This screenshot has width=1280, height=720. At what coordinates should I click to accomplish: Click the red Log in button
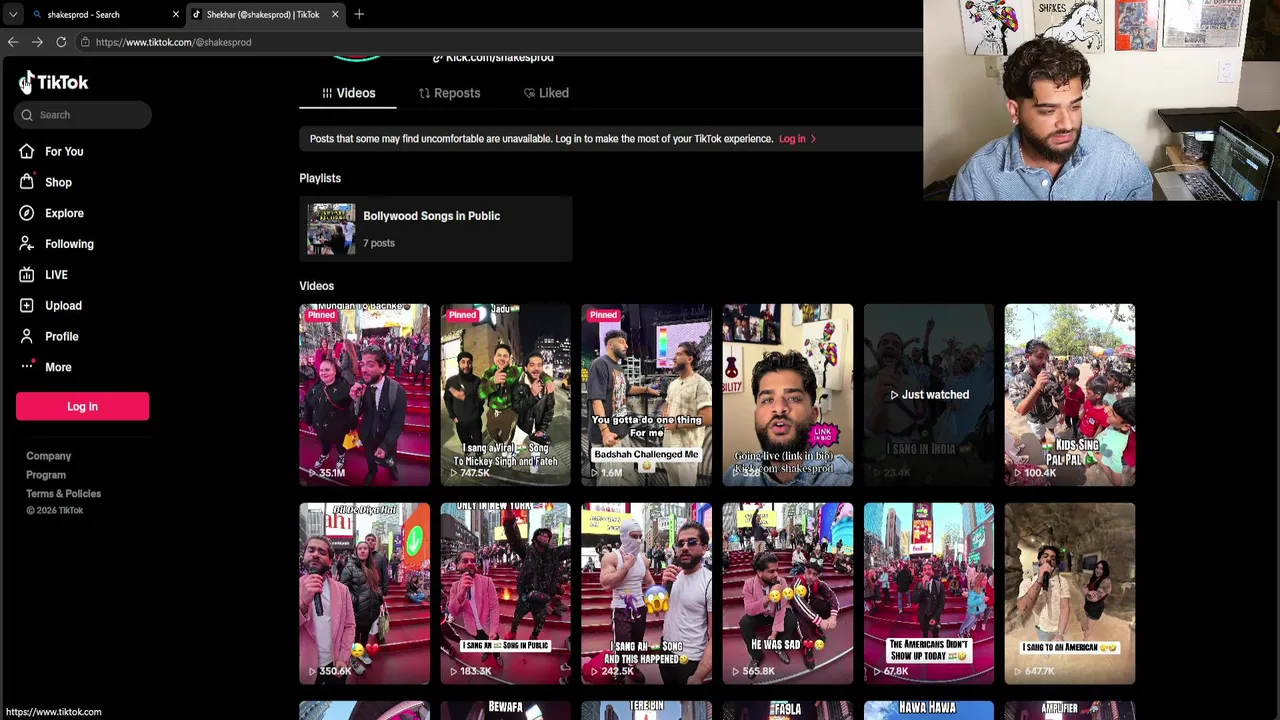click(x=82, y=406)
